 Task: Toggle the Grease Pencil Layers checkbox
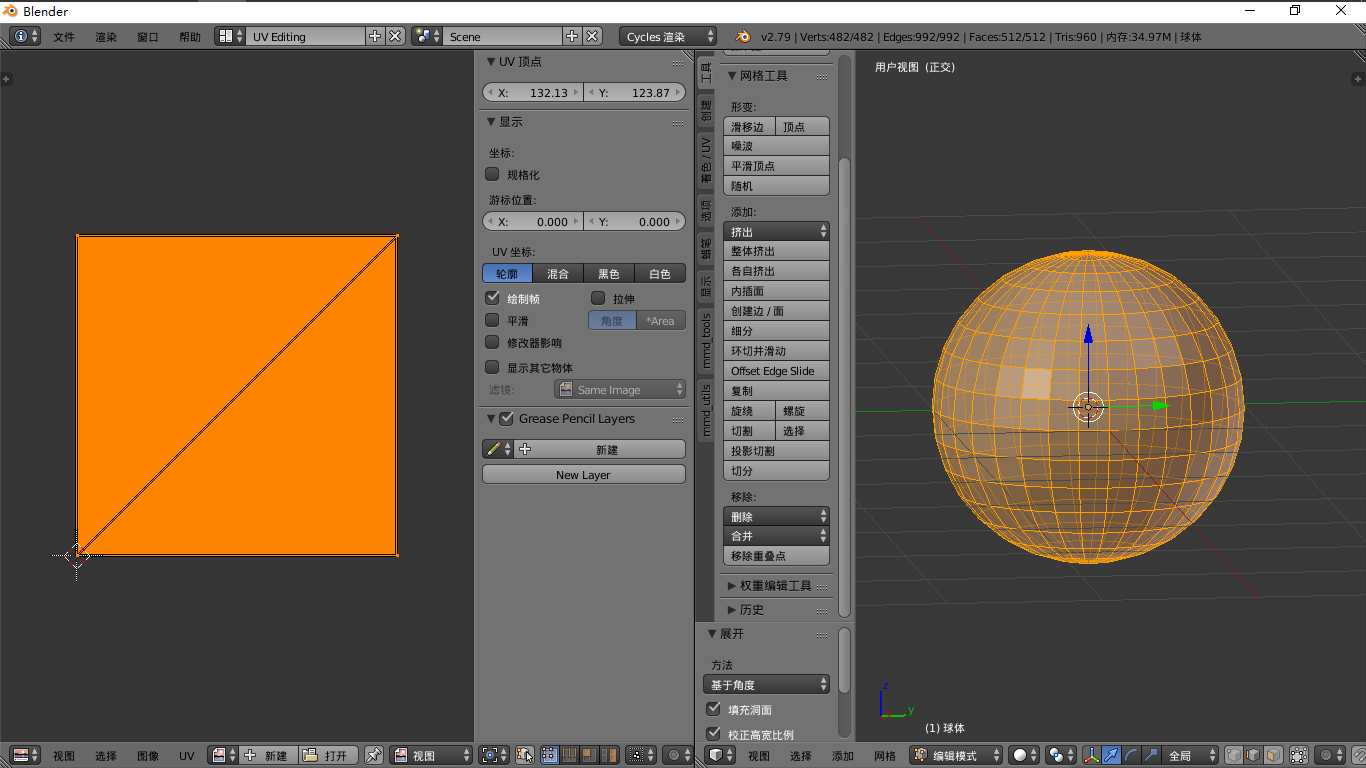pyautogui.click(x=507, y=418)
